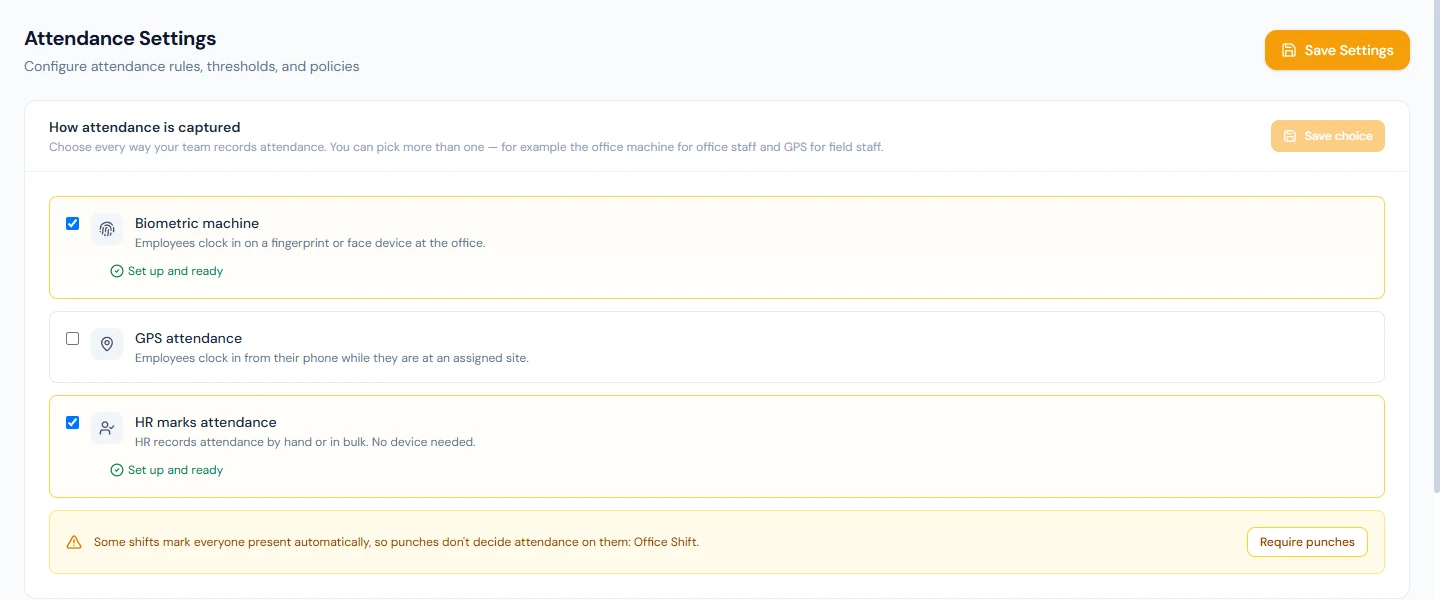The image size is (1440, 600).
Task: Click the fingerprint icon for Biometric machine
Action: point(107,229)
